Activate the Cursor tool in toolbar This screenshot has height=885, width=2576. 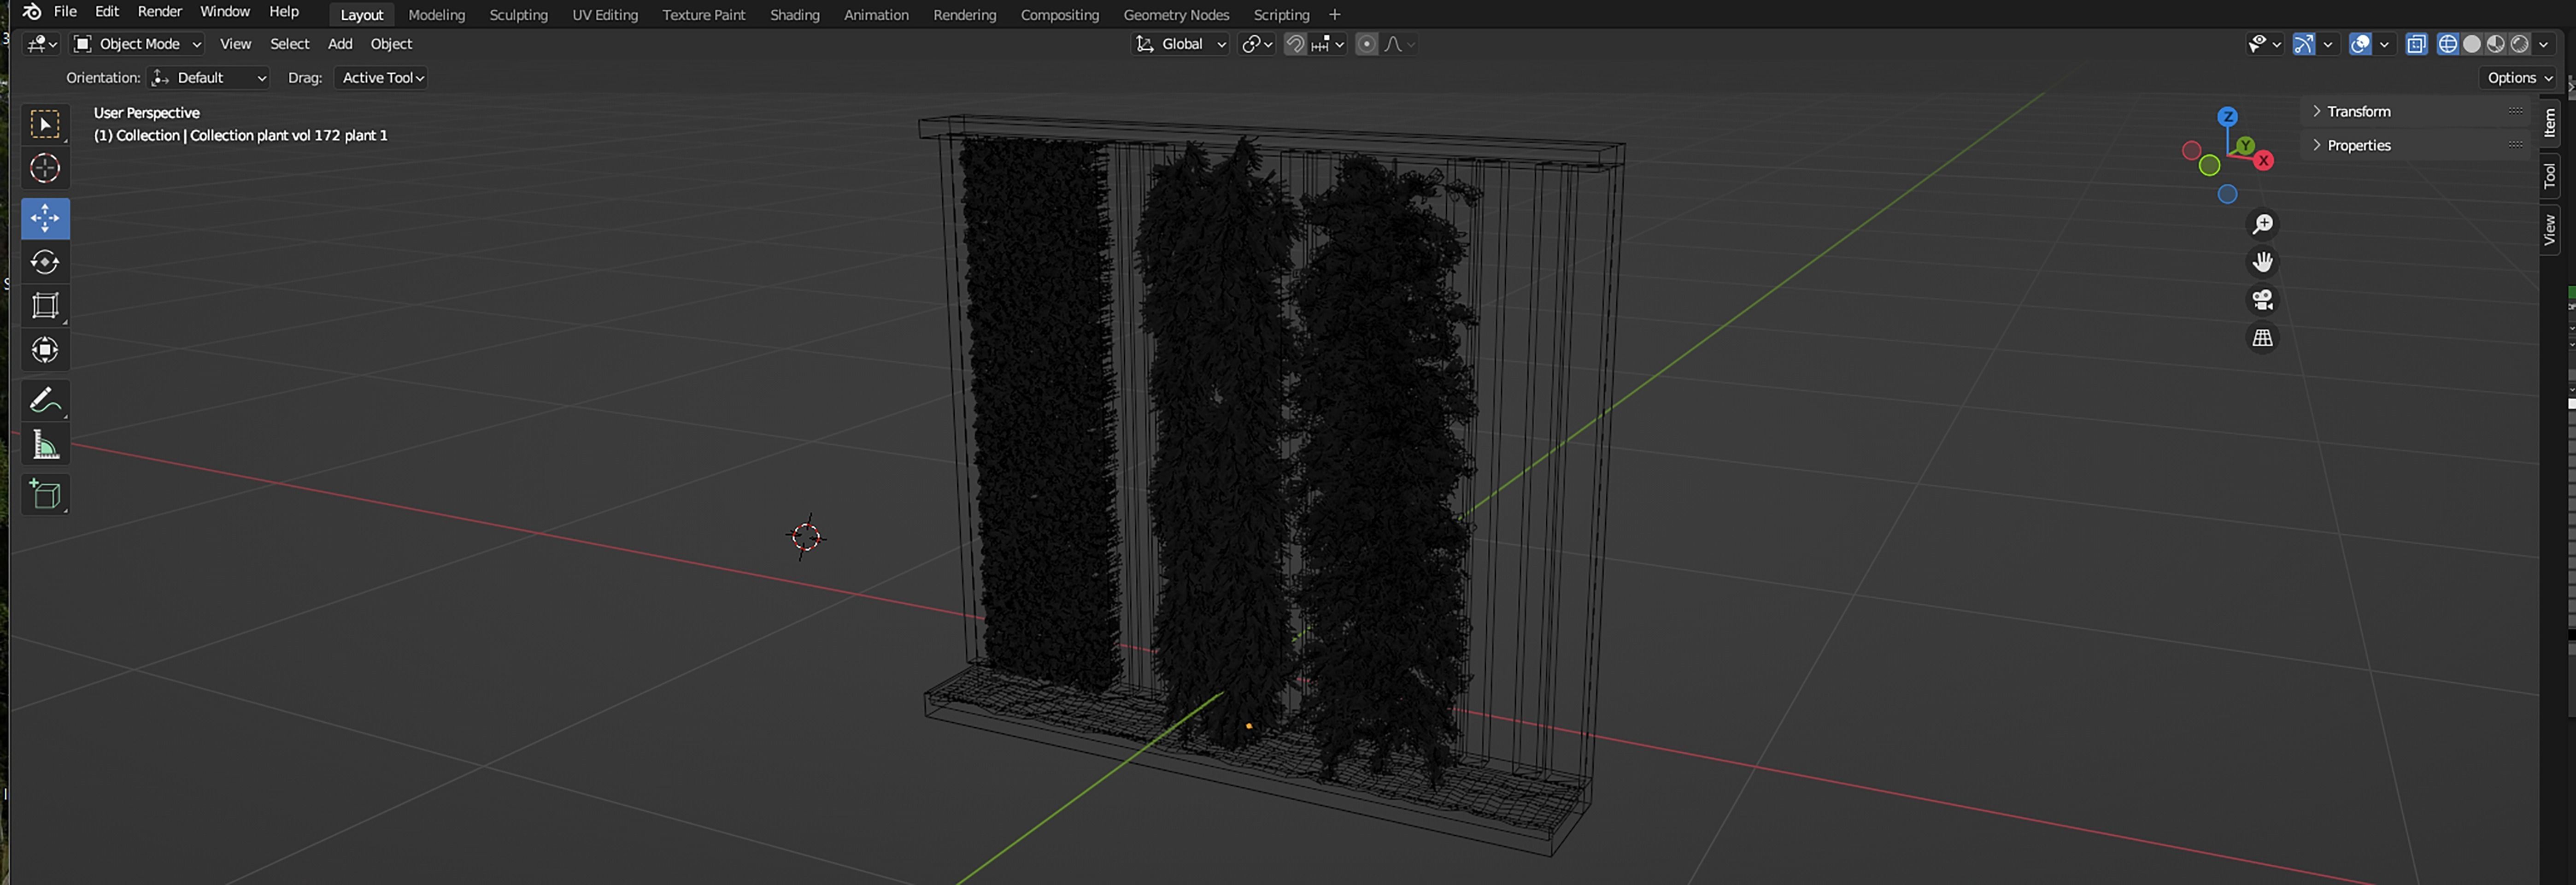coord(45,168)
